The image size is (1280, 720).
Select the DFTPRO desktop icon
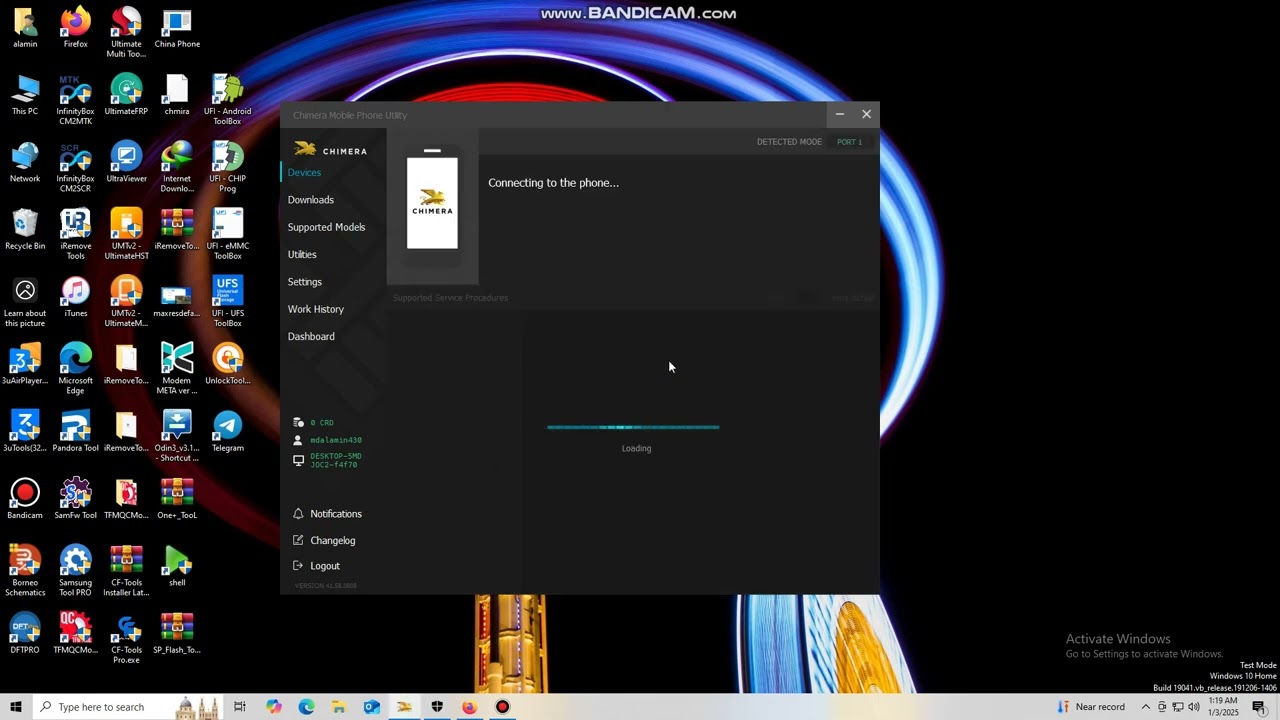click(x=25, y=633)
